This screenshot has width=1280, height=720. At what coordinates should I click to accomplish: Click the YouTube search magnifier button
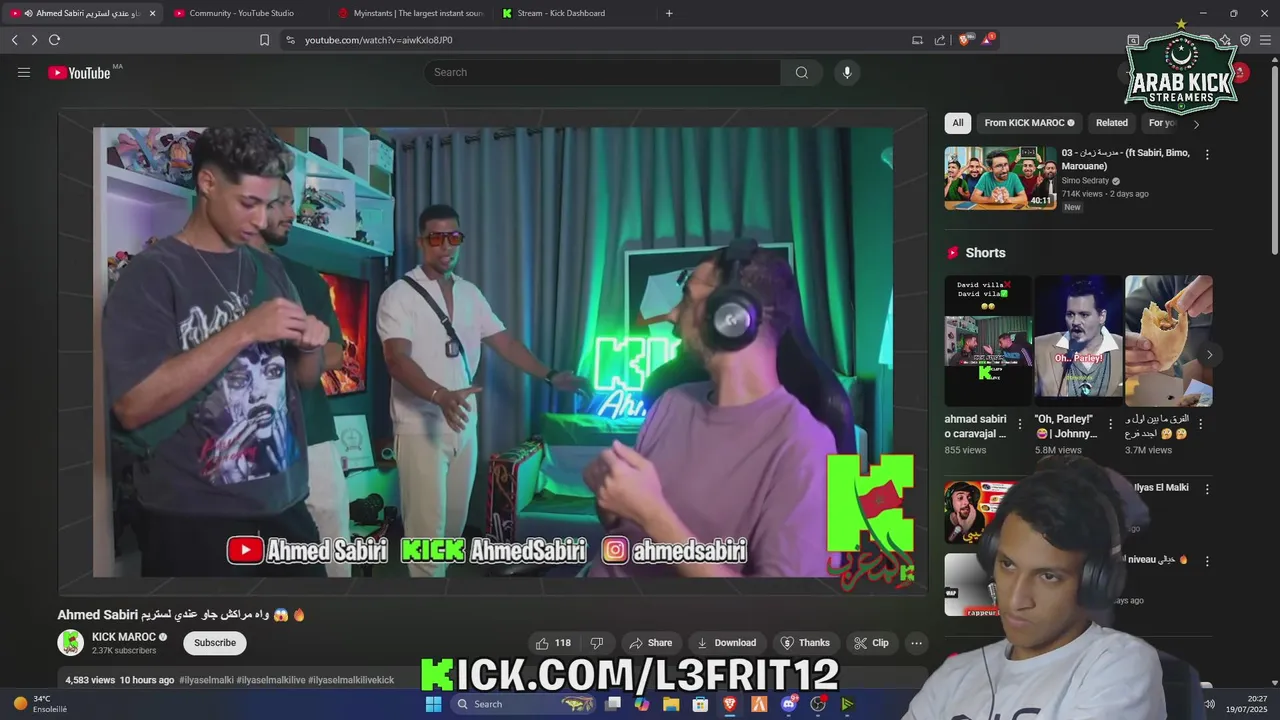click(802, 72)
